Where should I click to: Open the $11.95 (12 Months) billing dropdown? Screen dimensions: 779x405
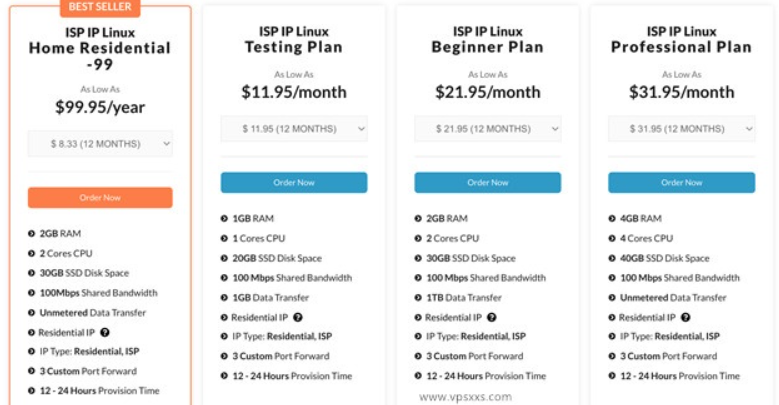click(x=294, y=129)
